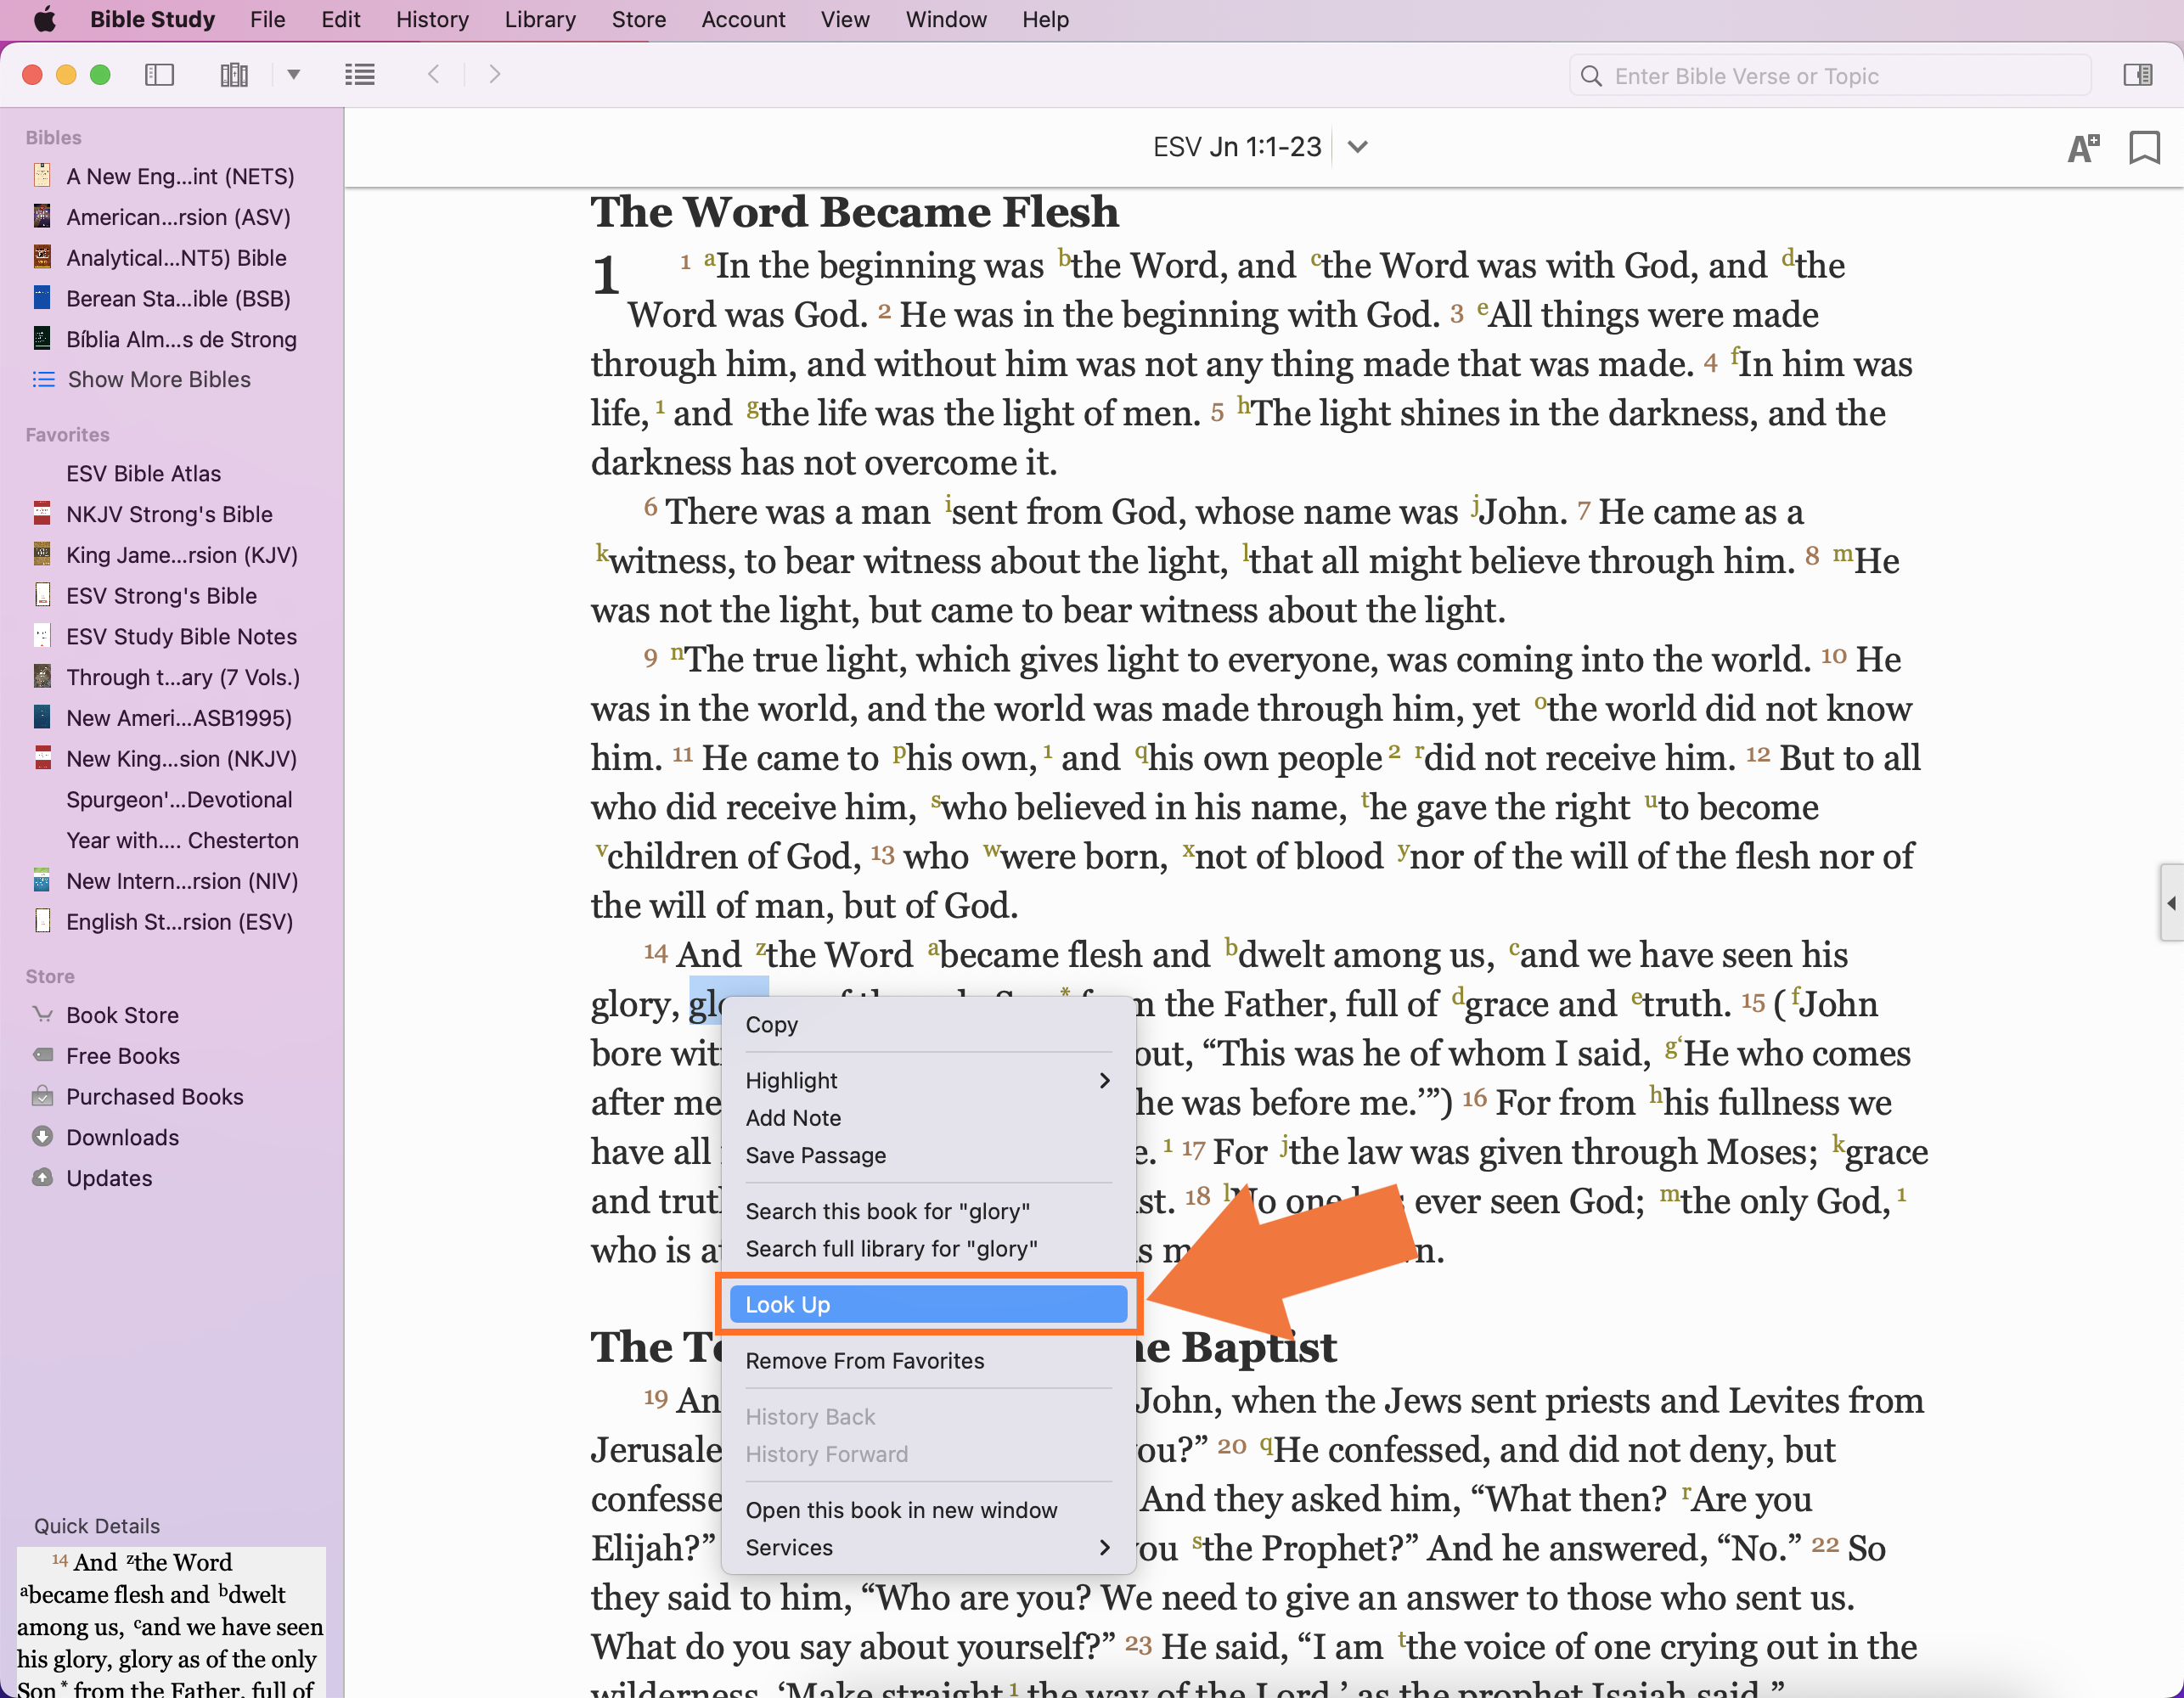Open Downloads in the Store section

pyautogui.click(x=122, y=1137)
